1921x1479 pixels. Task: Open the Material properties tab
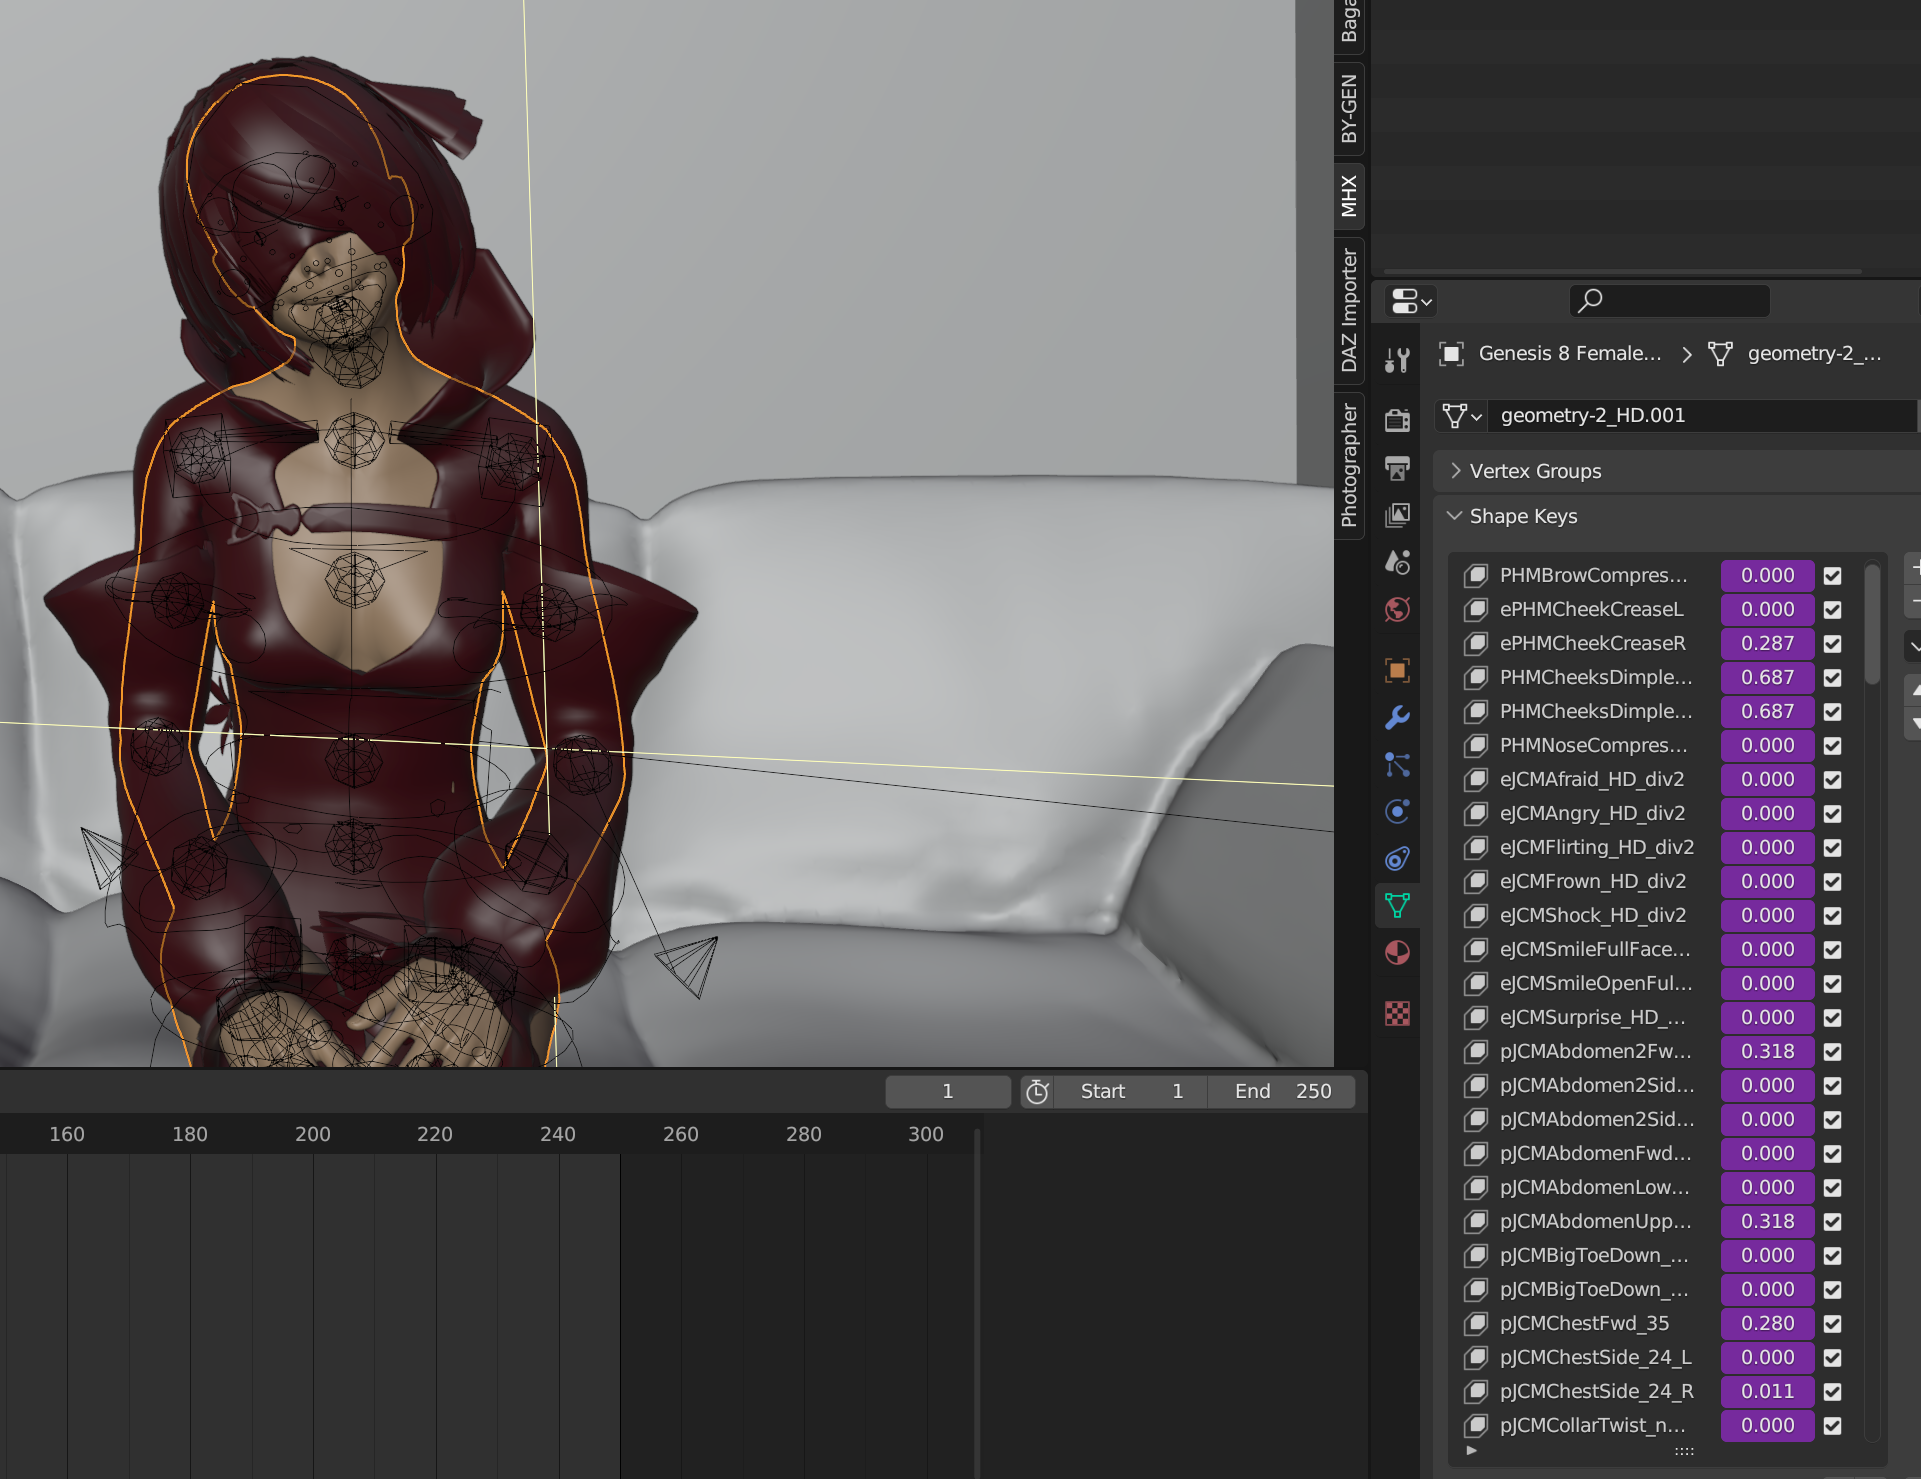pos(1397,953)
